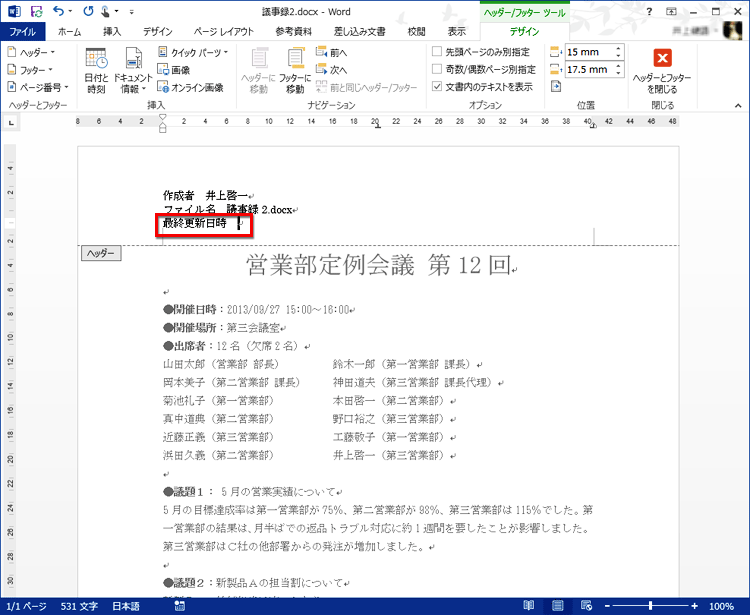Uncheck 文書内のテキストを表示 option

[483, 87]
